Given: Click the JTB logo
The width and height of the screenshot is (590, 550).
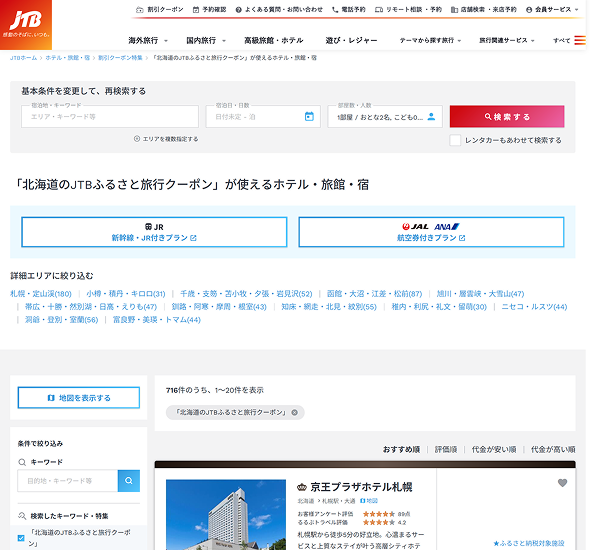Looking at the screenshot, I should (x=26, y=25).
